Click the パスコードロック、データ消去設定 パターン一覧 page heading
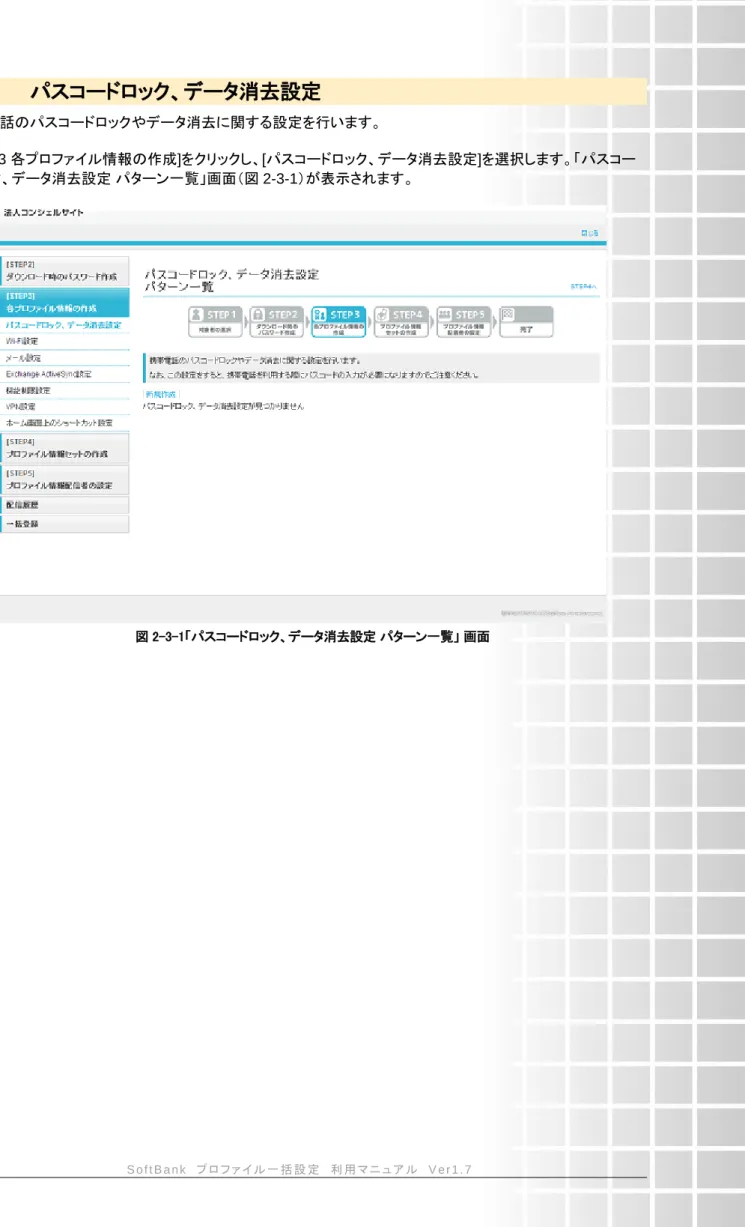Screen dimensions: 745x1227 point(232,279)
